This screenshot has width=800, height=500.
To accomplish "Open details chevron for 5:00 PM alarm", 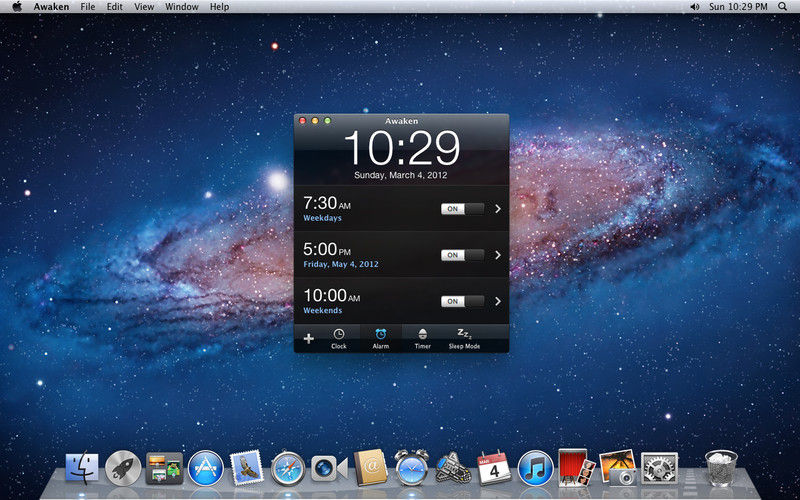I will click(x=498, y=255).
